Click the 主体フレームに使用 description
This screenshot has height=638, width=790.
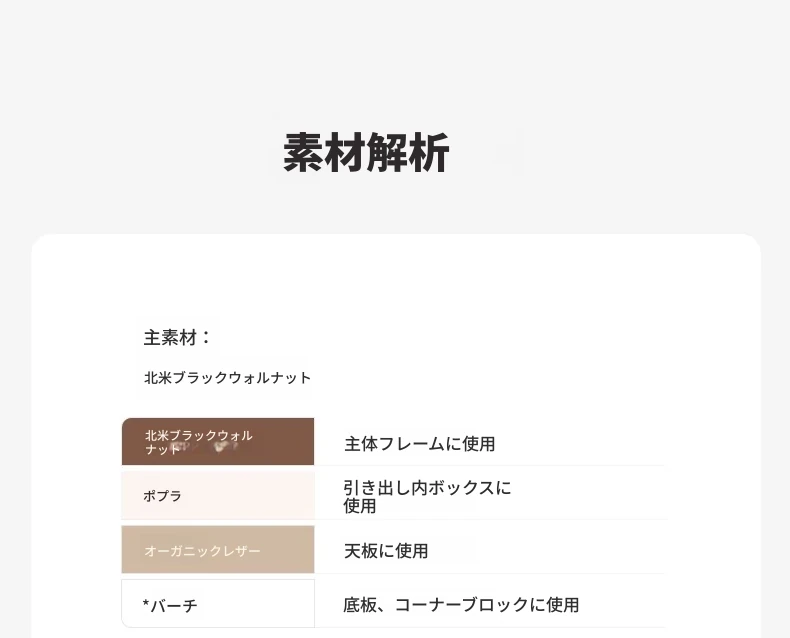[419, 443]
